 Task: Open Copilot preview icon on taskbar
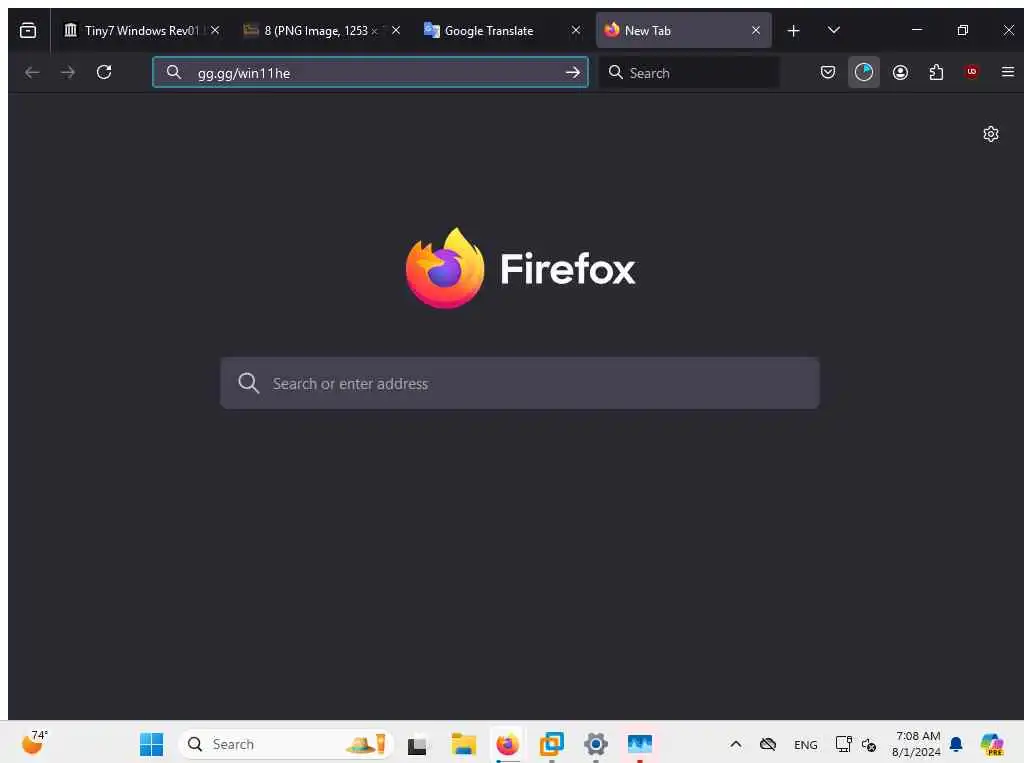pyautogui.click(x=992, y=744)
